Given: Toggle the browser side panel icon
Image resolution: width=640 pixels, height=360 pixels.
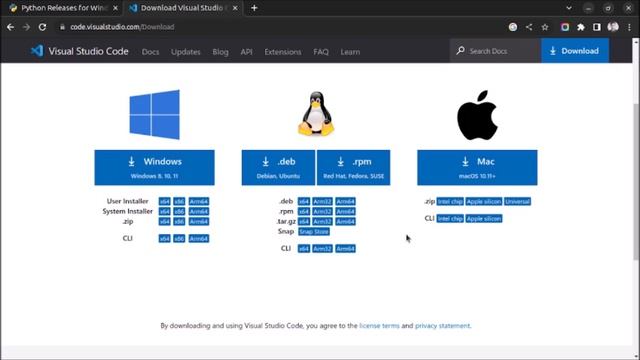Looking at the screenshot, I should pos(596,27).
